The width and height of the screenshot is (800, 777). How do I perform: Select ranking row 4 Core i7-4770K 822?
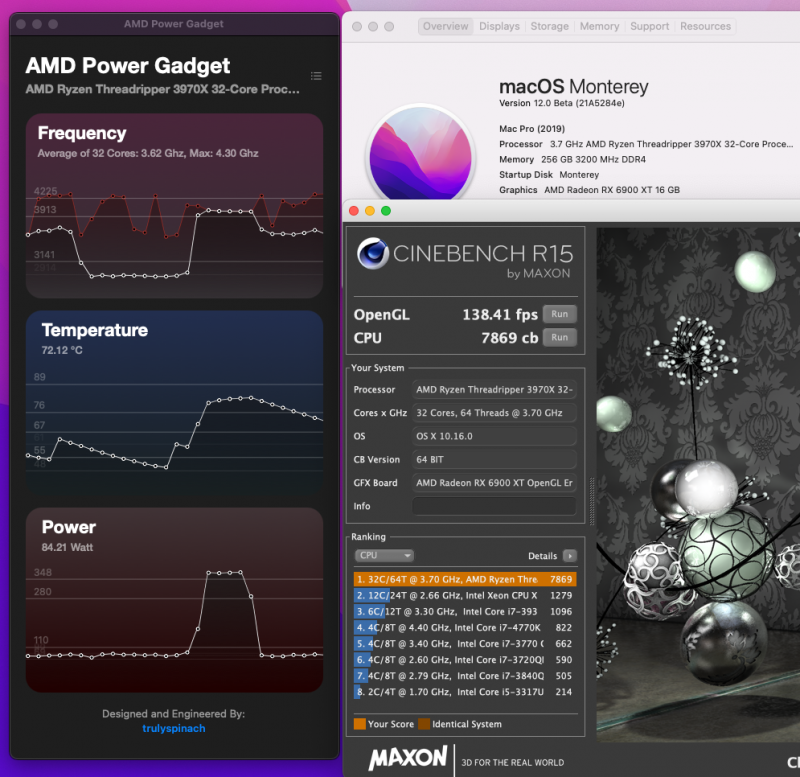point(465,628)
